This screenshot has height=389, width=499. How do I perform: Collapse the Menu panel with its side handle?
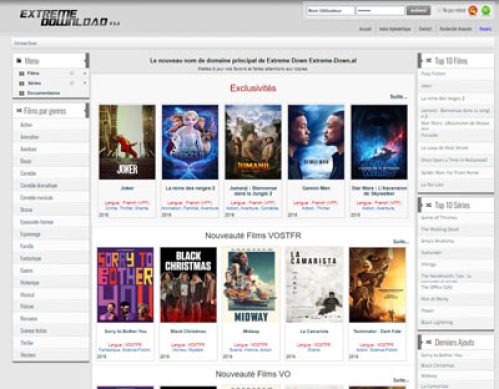(87, 60)
